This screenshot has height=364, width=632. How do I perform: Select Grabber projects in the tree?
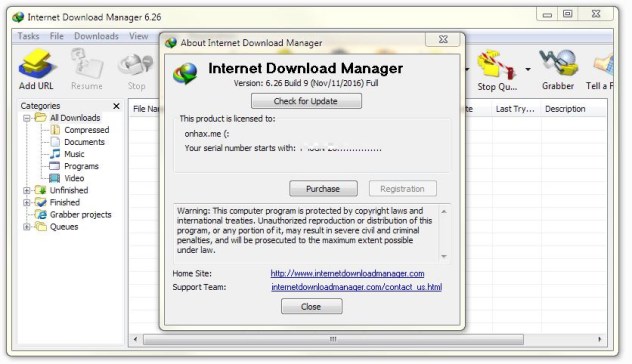[81, 214]
